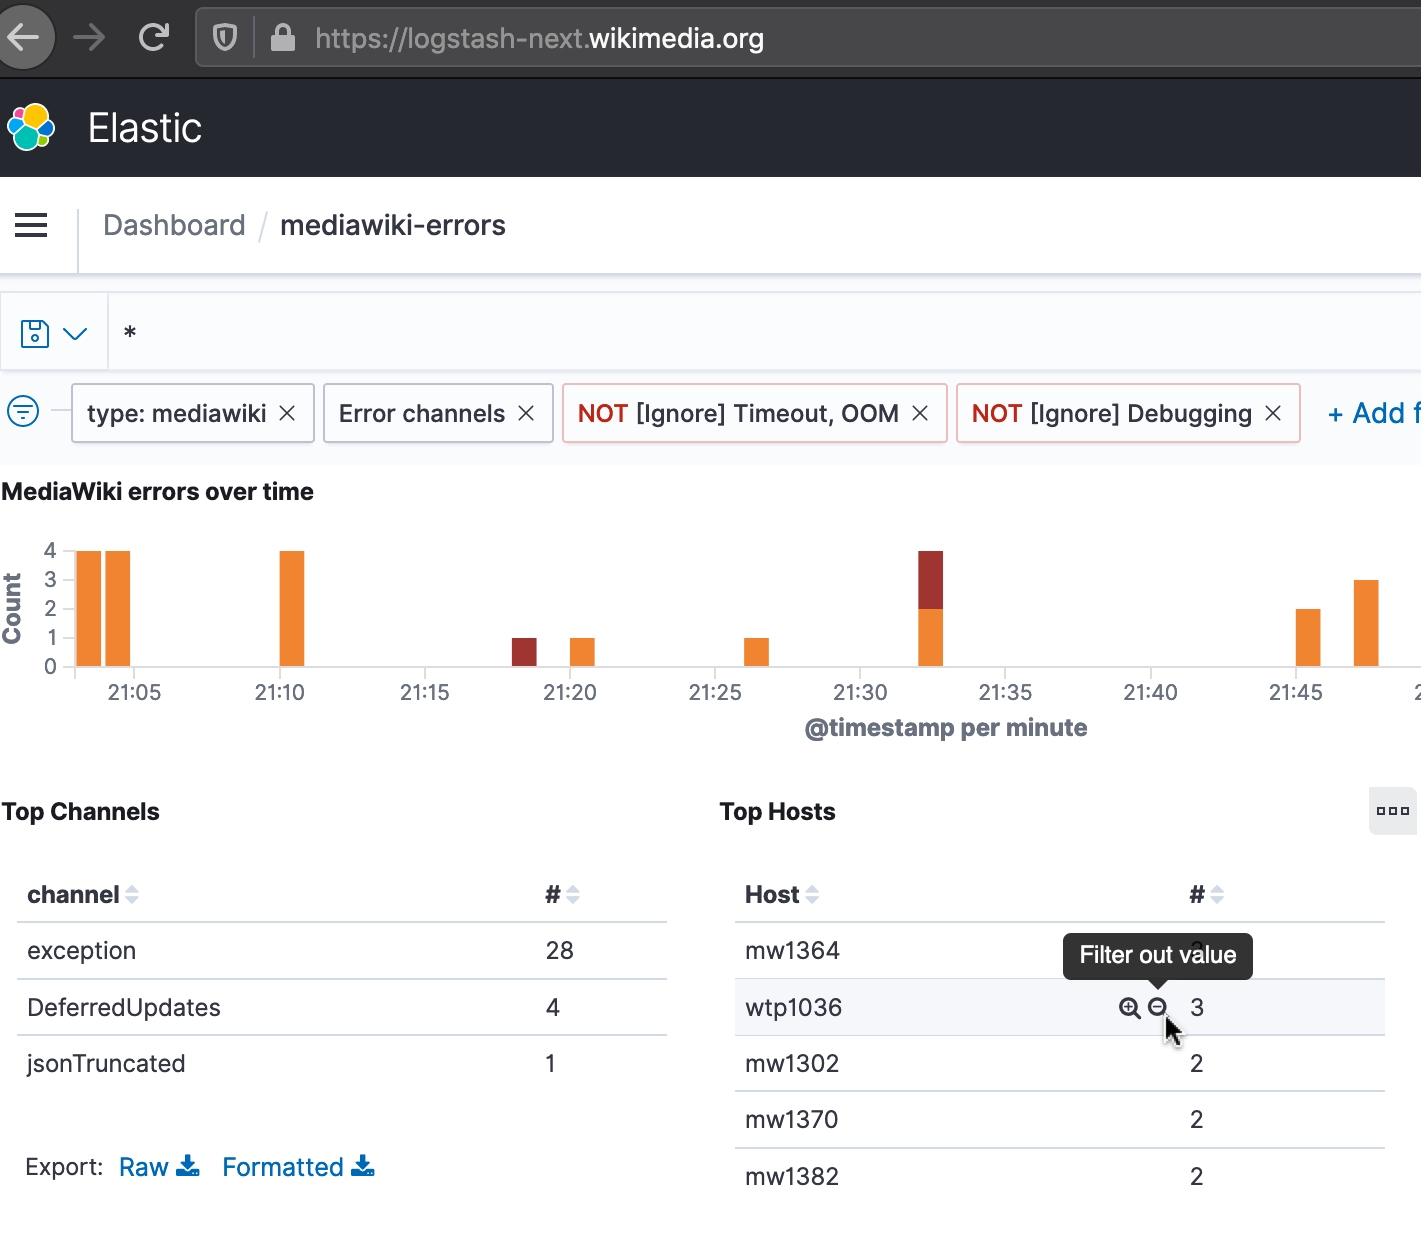Click the download icon next to Formatted
Screen dimensions: 1421x1241
click(x=364, y=1166)
